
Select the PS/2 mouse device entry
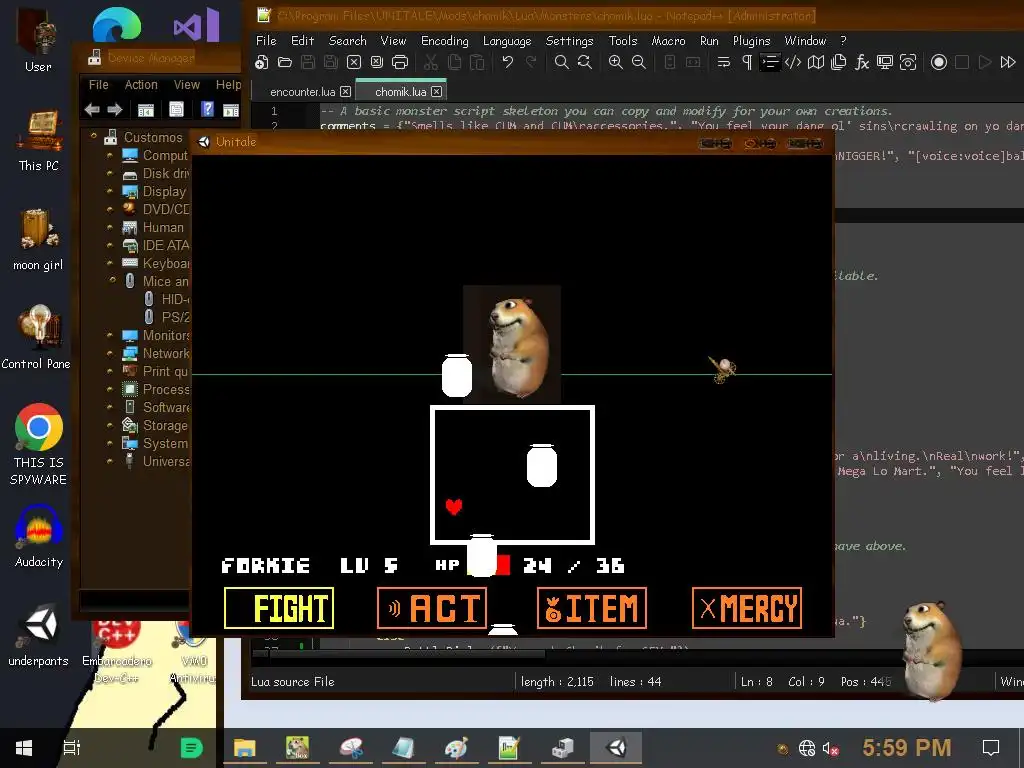coord(167,317)
